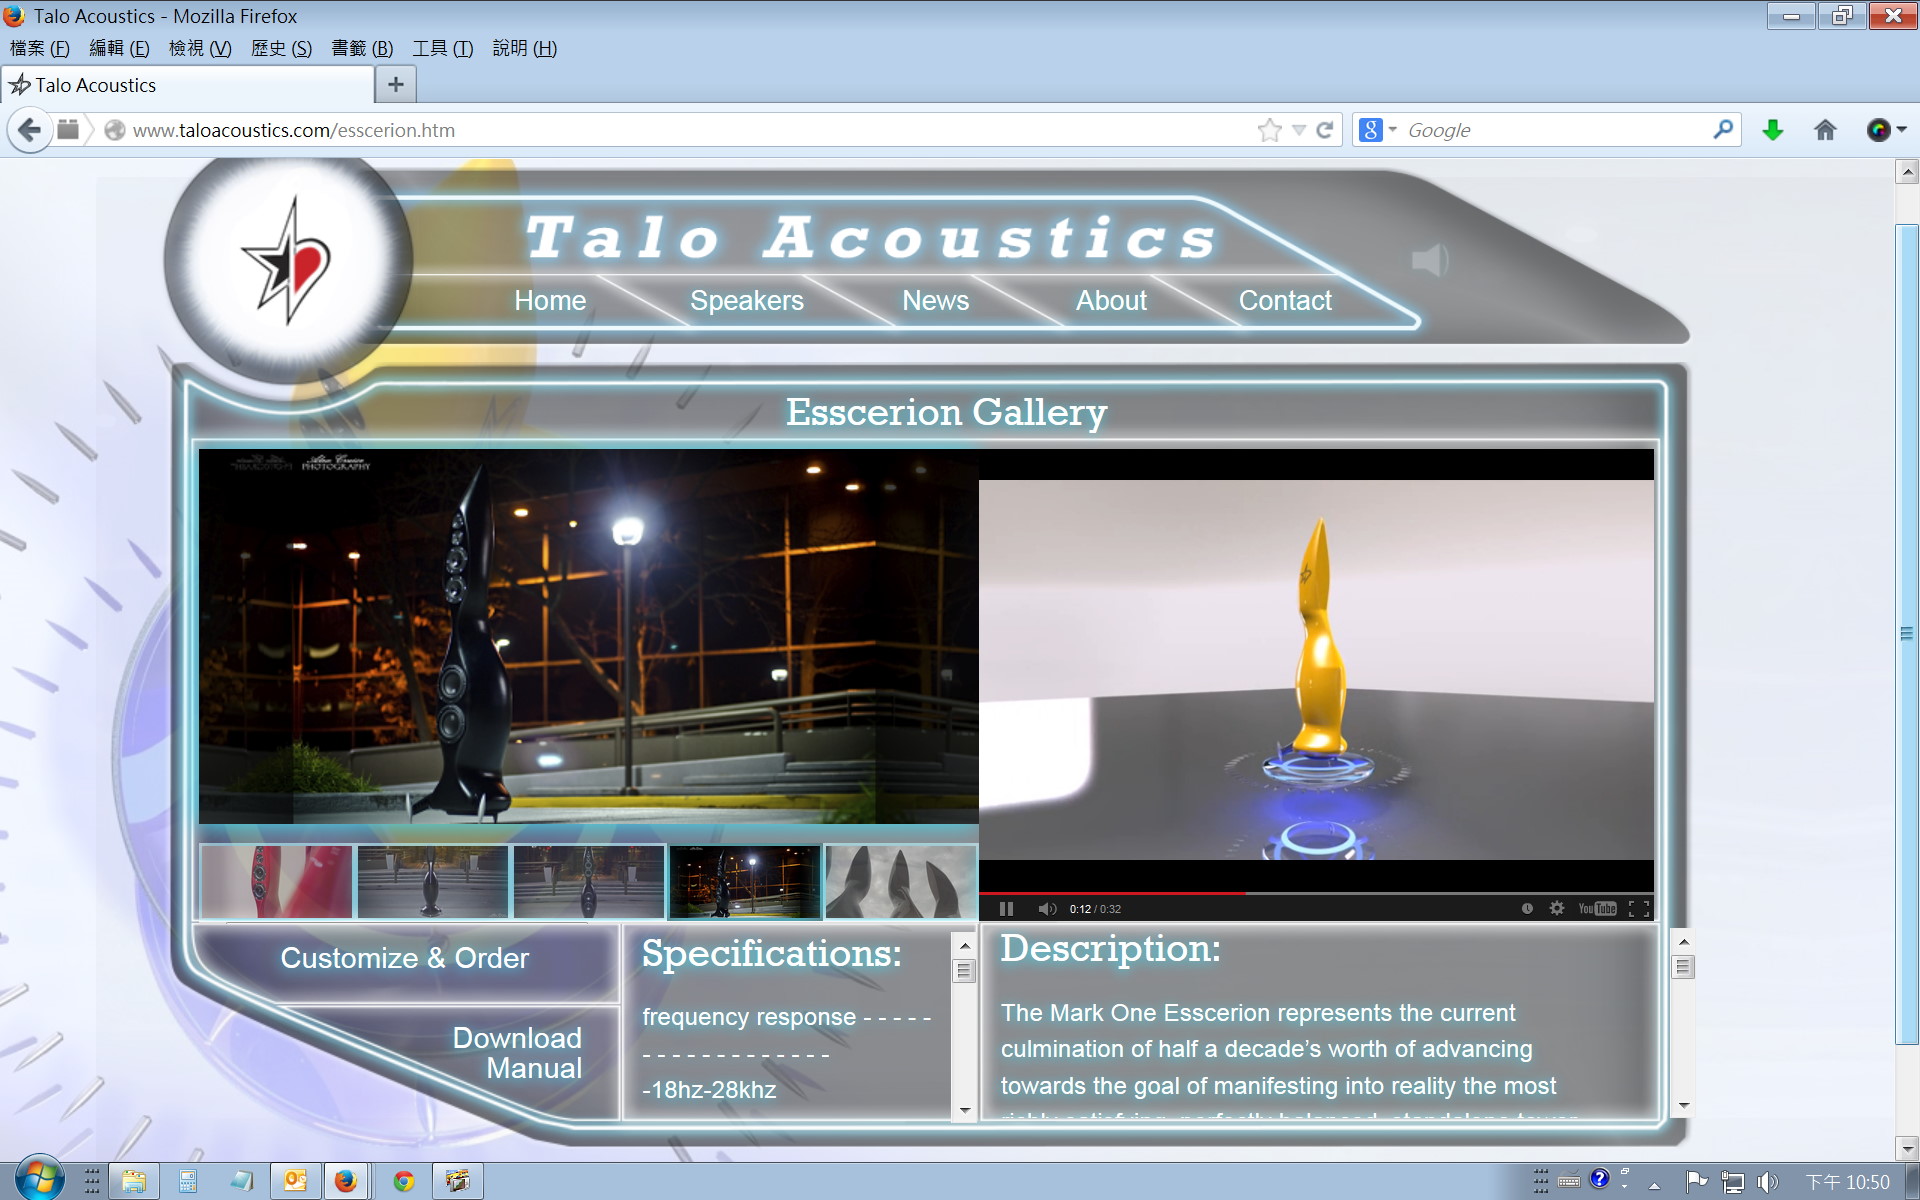Click the Description panel scroll down arrow
Viewport: 1920px width, 1200px height.
coord(1684,1106)
